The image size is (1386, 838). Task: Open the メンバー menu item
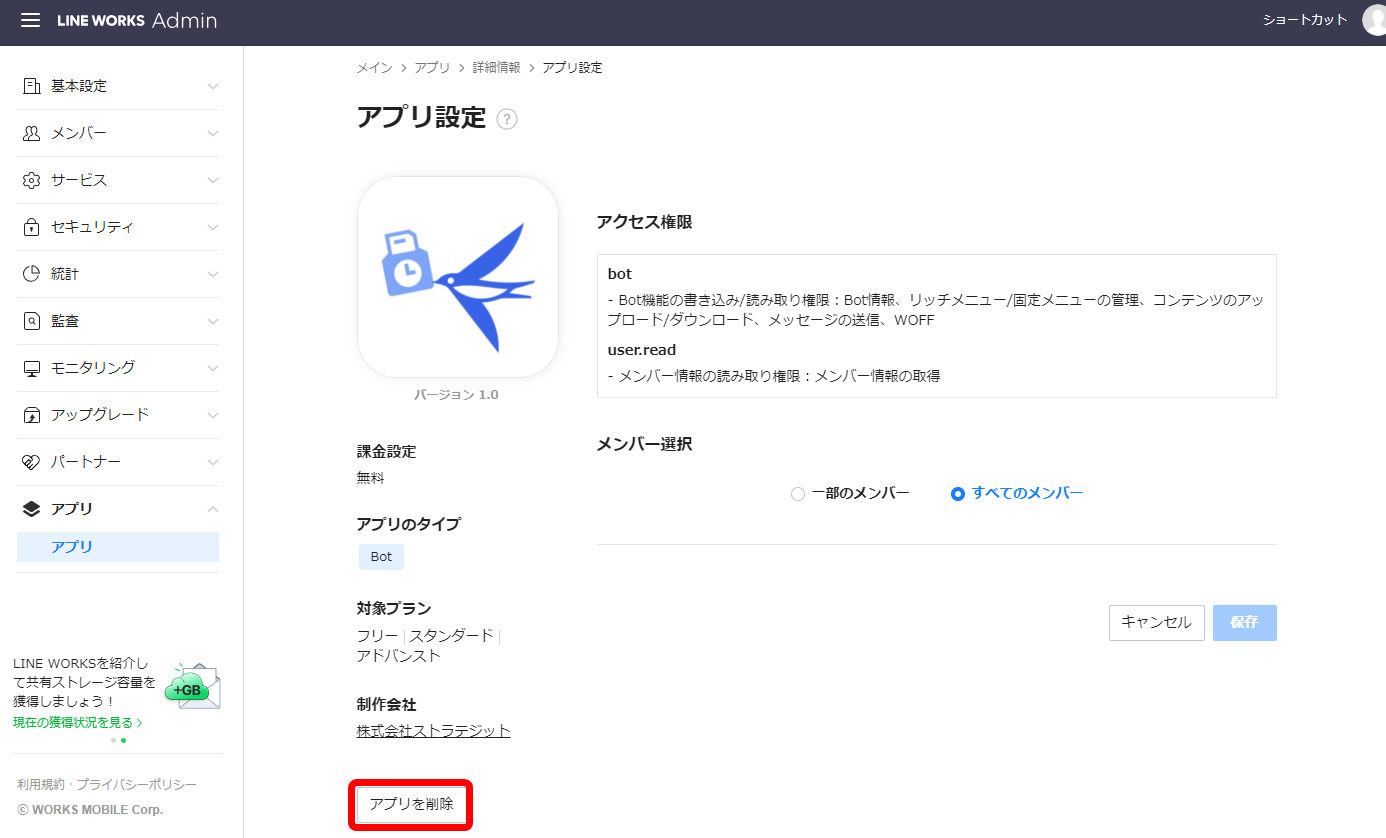point(118,133)
